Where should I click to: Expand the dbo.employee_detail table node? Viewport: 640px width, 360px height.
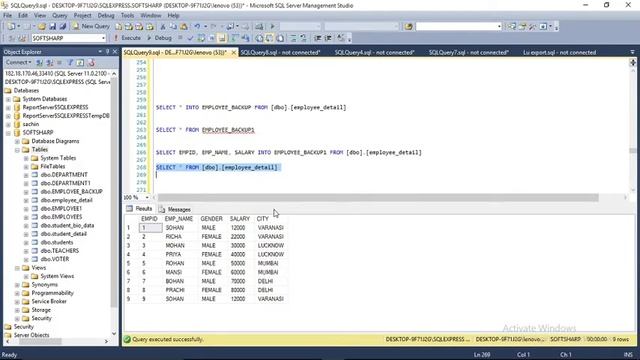pos(26,200)
